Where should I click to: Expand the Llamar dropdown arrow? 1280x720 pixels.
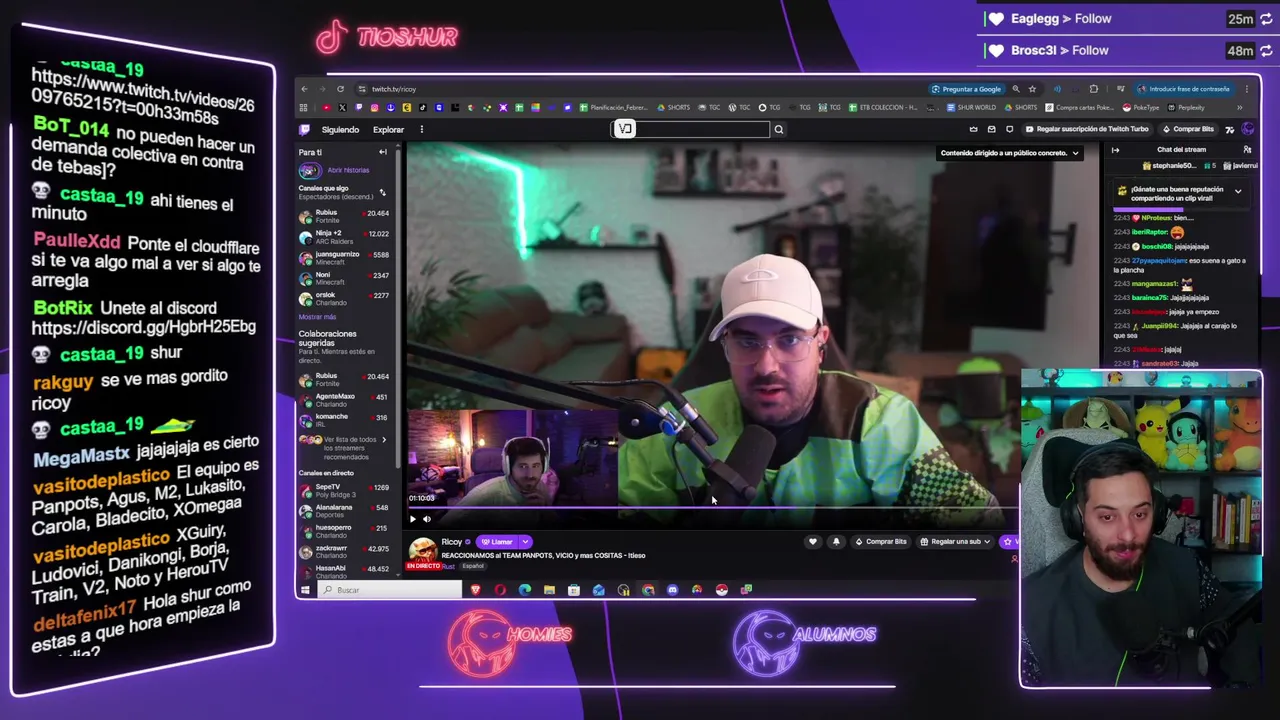pos(525,542)
